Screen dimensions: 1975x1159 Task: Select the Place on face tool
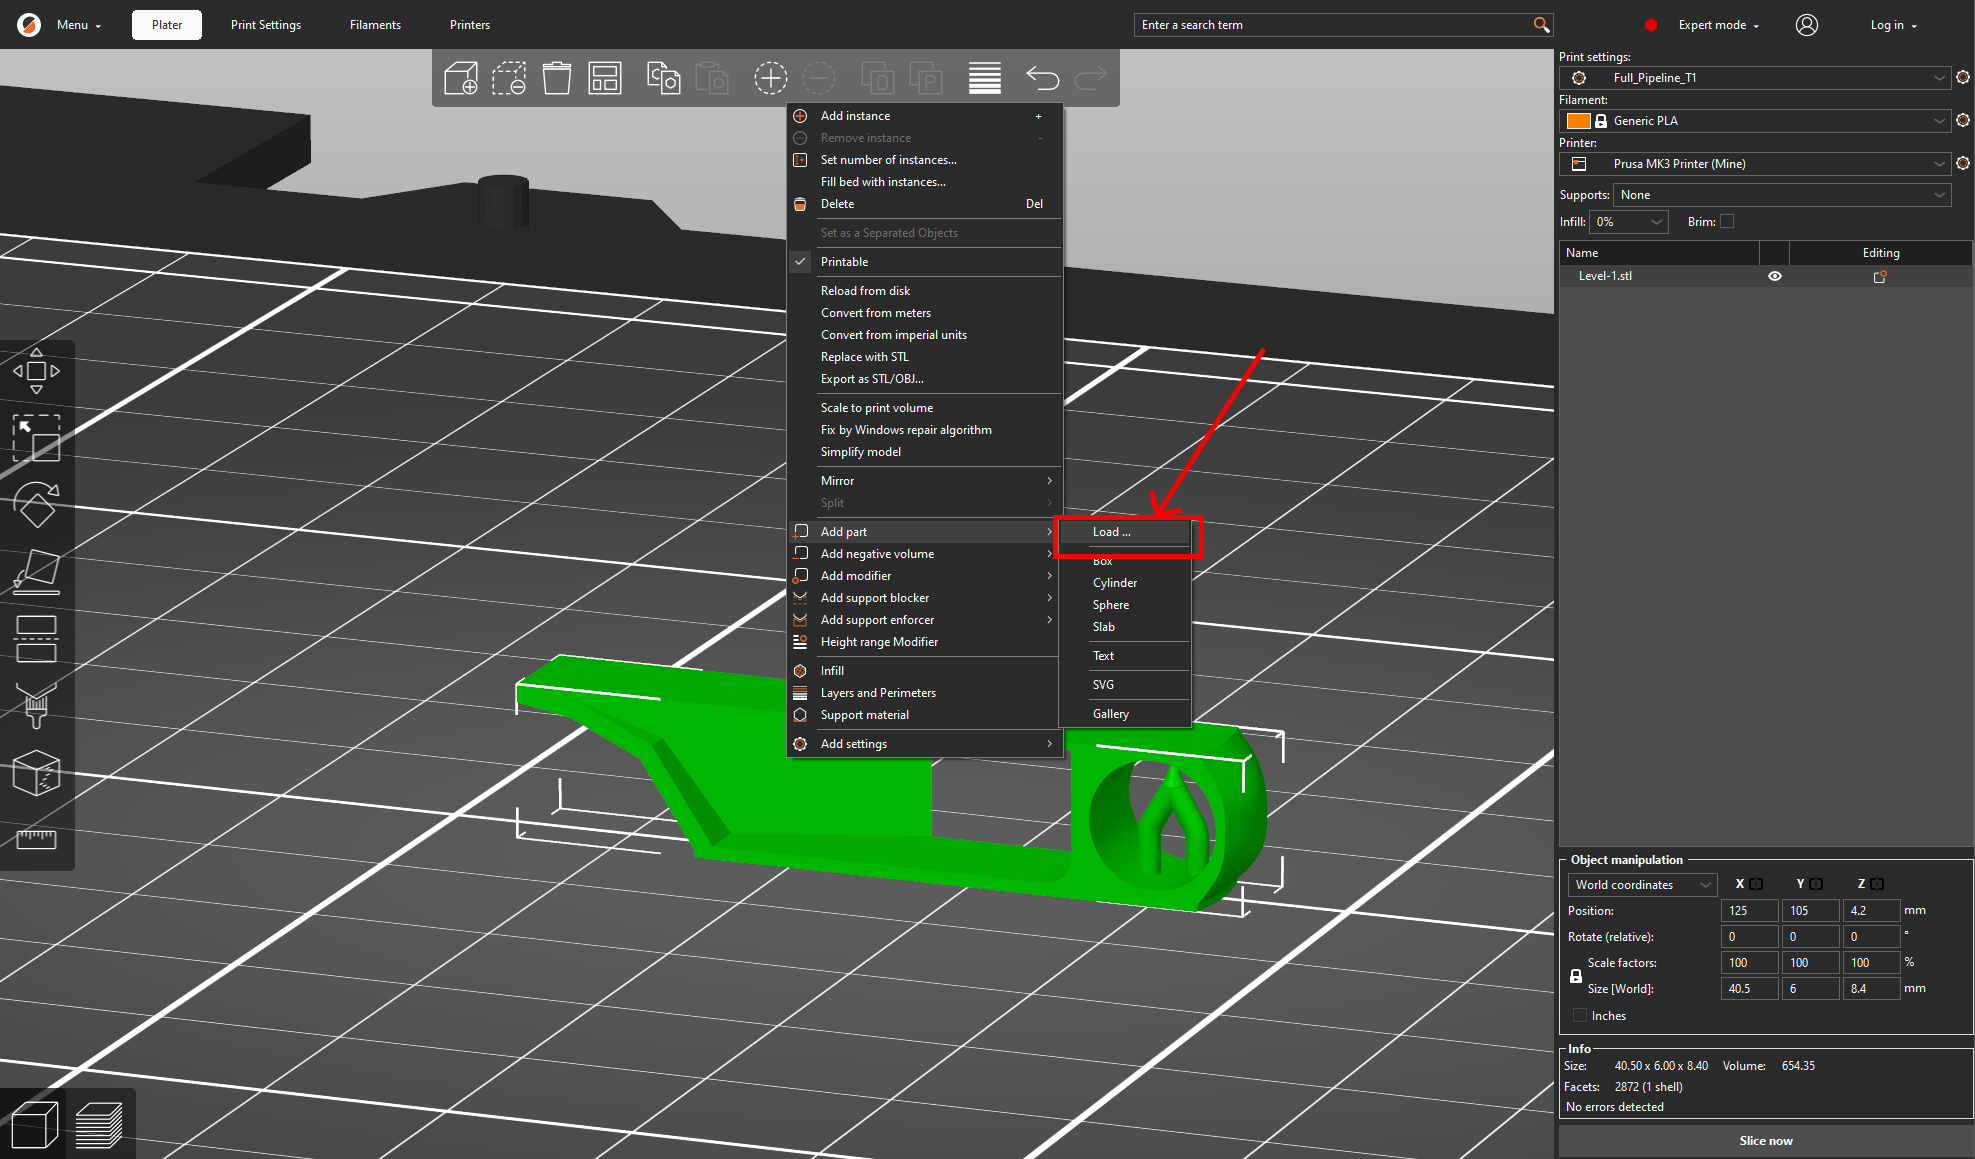pyautogui.click(x=36, y=572)
